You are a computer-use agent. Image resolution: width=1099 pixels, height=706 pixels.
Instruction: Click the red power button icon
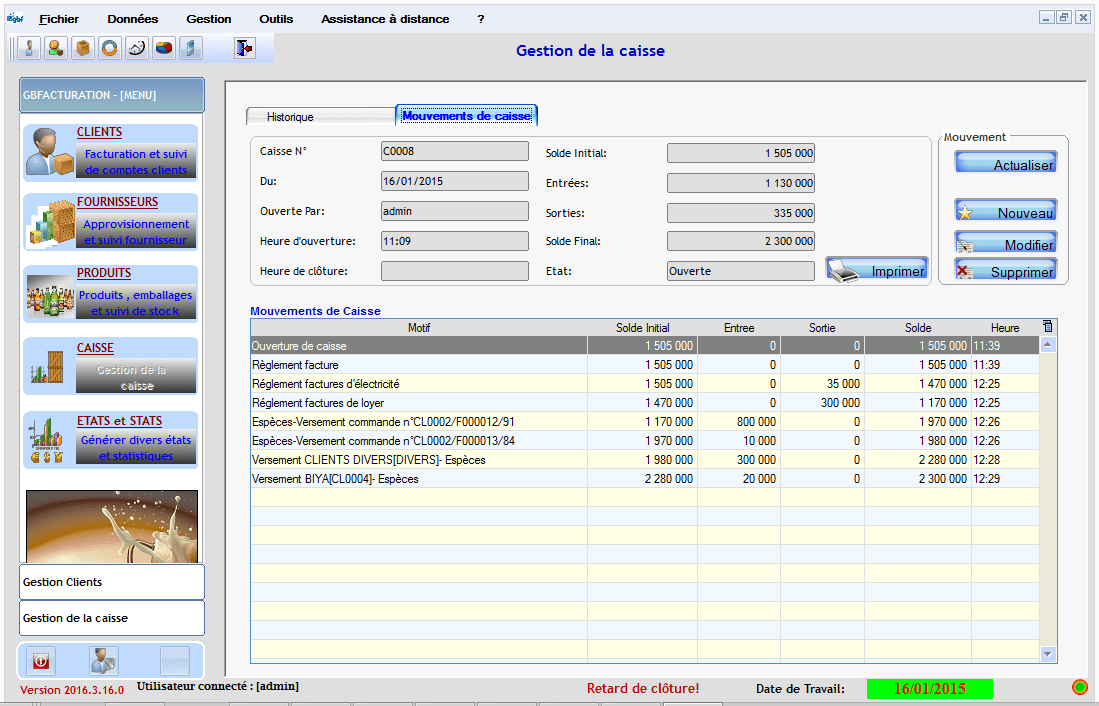(x=41, y=661)
